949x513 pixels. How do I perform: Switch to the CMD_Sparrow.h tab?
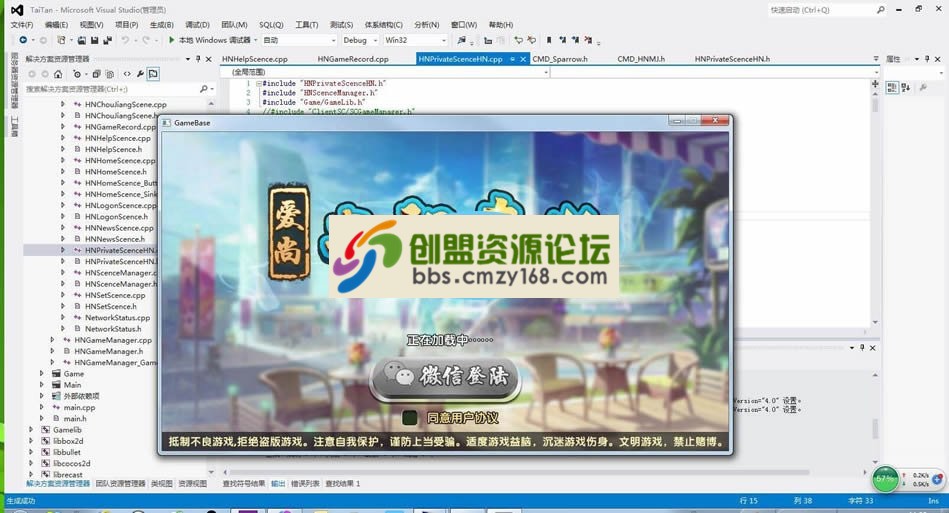[560, 59]
